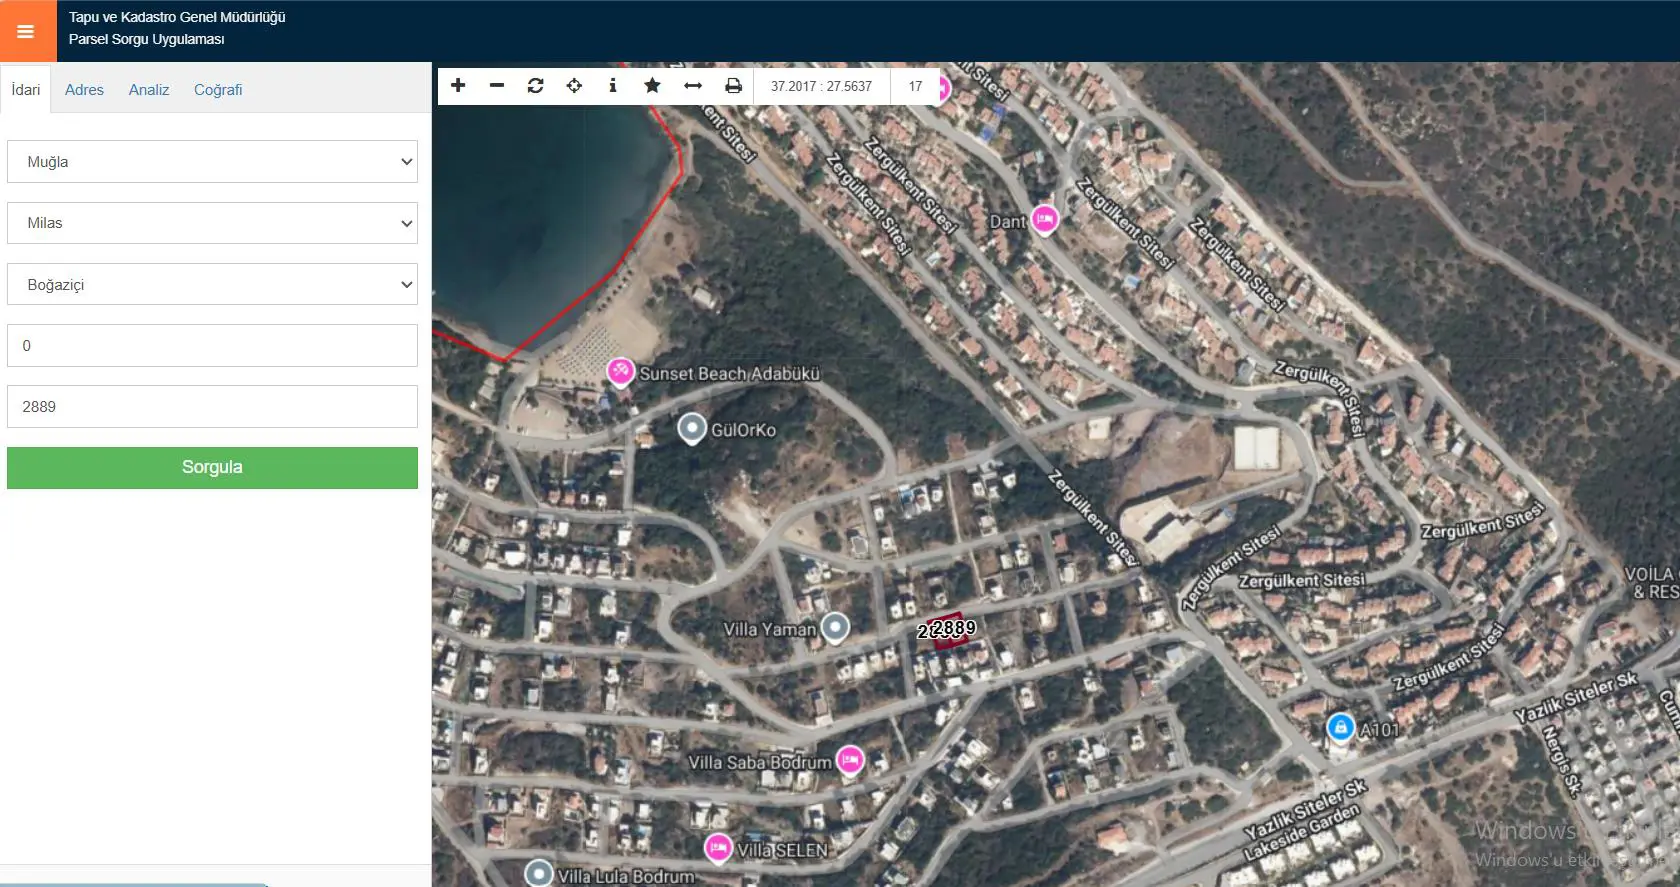Viewport: 1680px width, 887px height.
Task: Open the info tool in the map toolbar
Action: coord(613,86)
